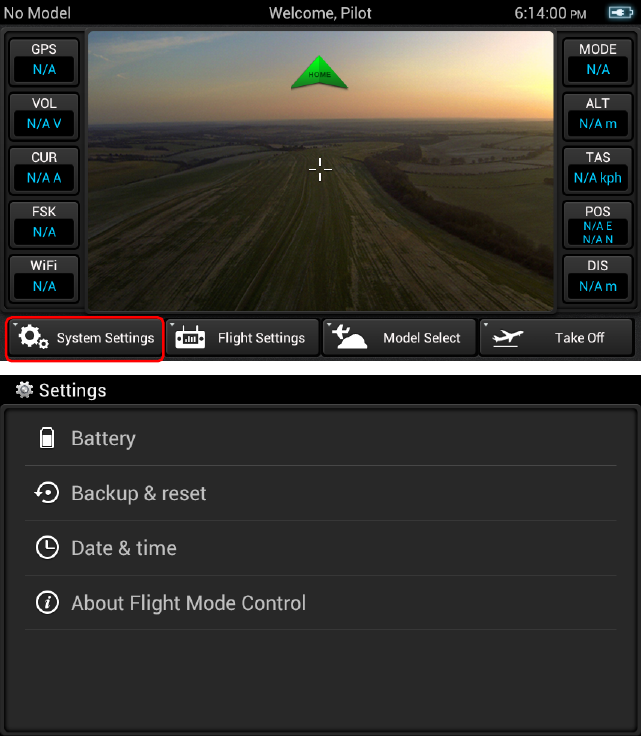Click the green HOME arrow marker
The image size is (641, 736).
click(x=320, y=72)
